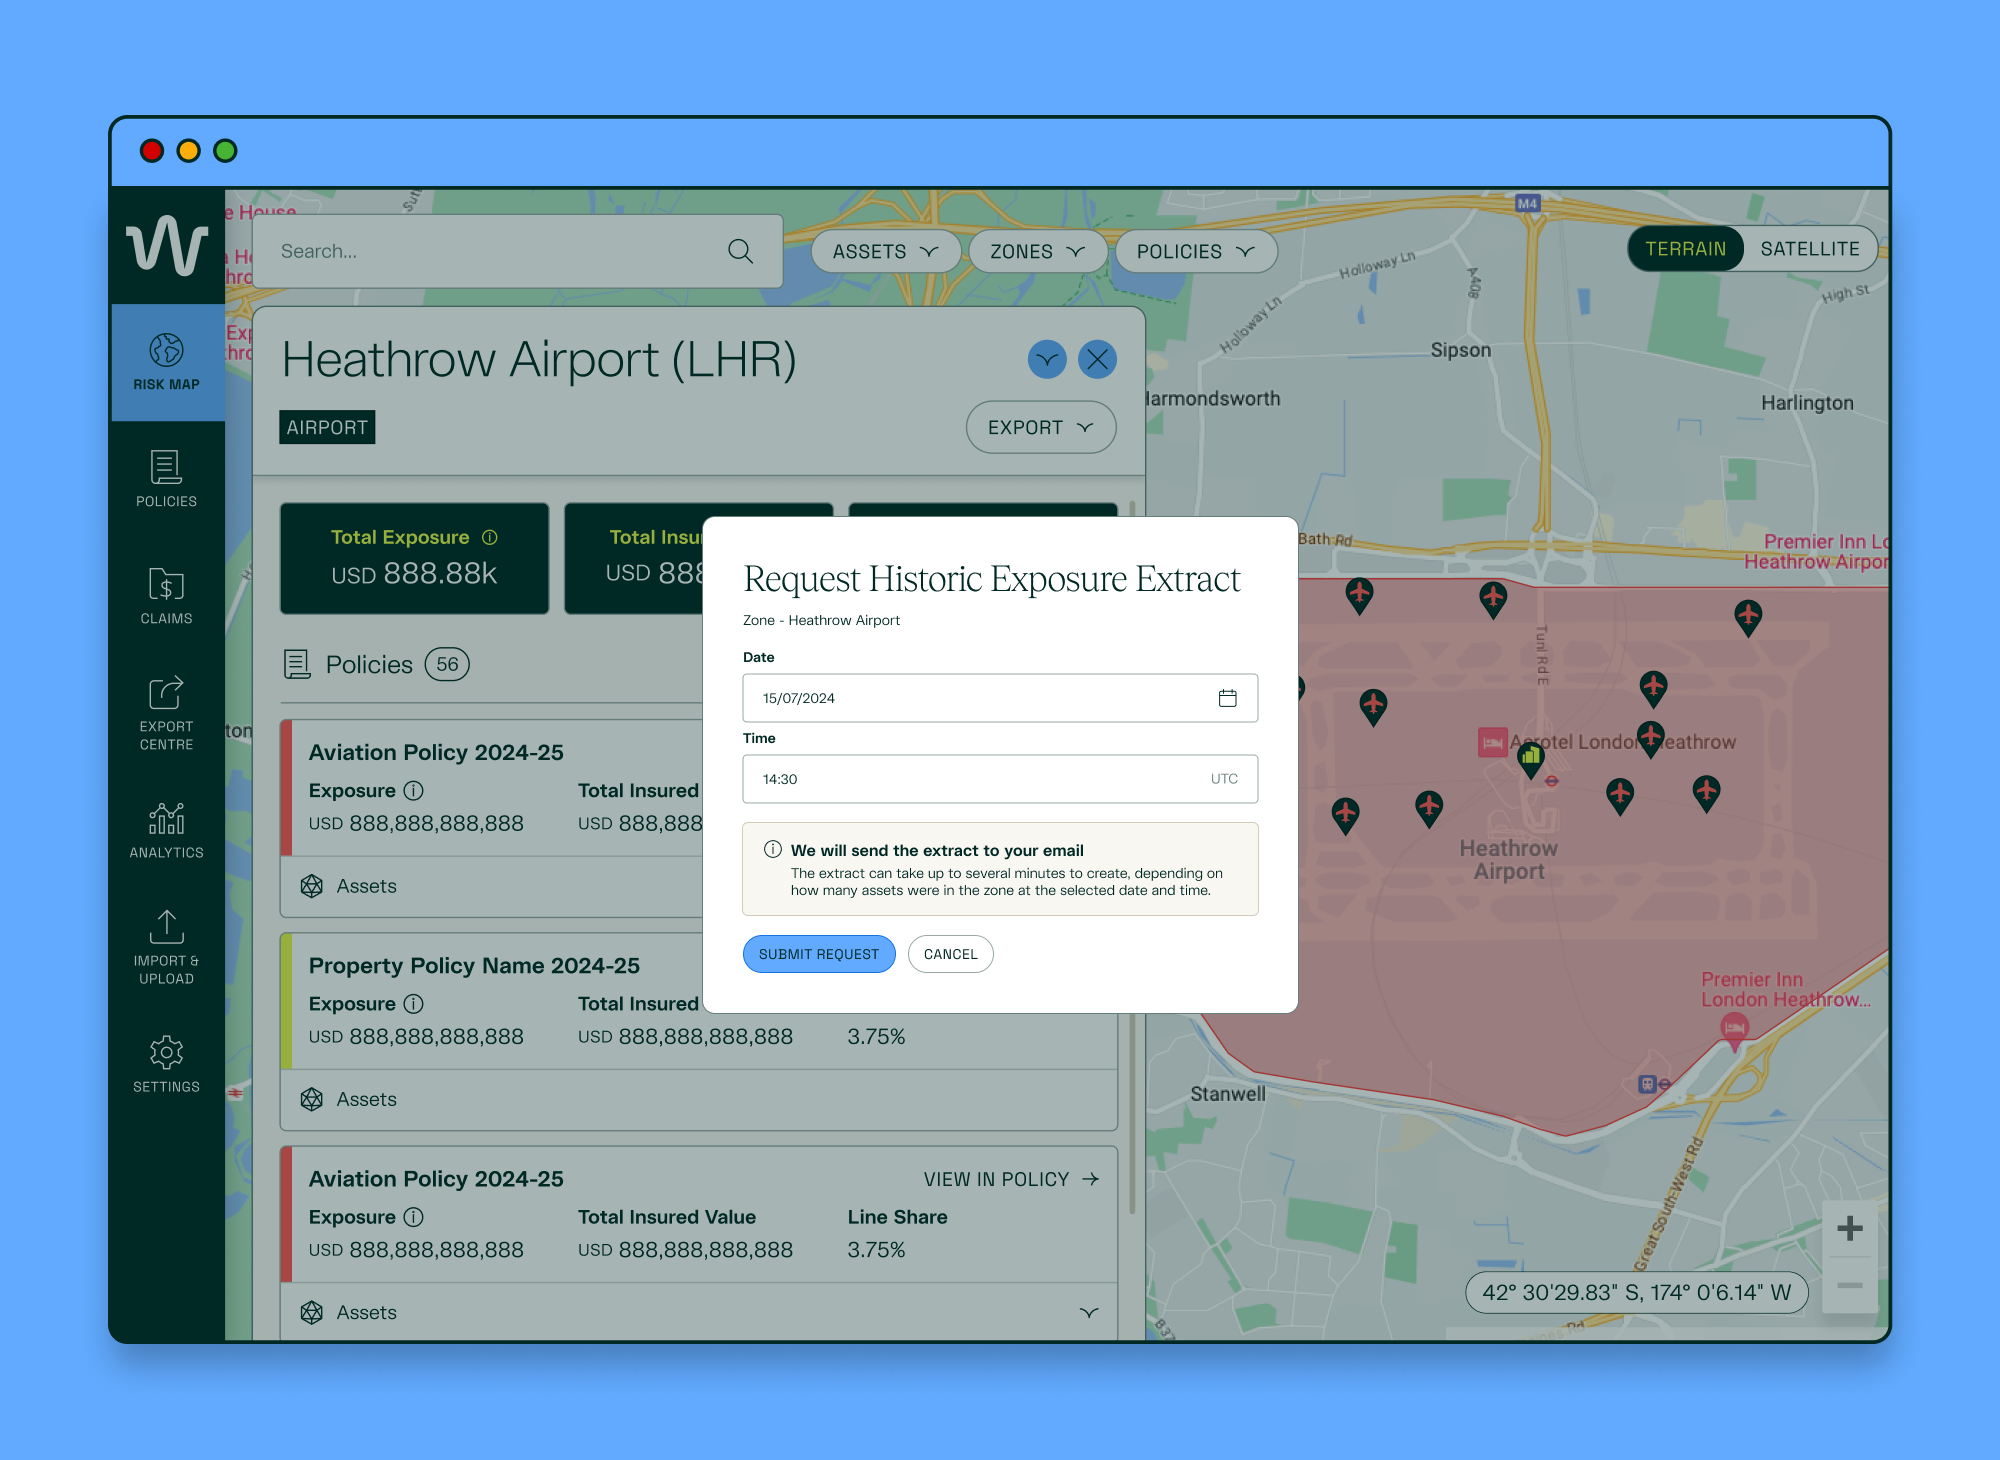The width and height of the screenshot is (2000, 1460).
Task: Open the Zones filter dropdown
Action: (1038, 252)
